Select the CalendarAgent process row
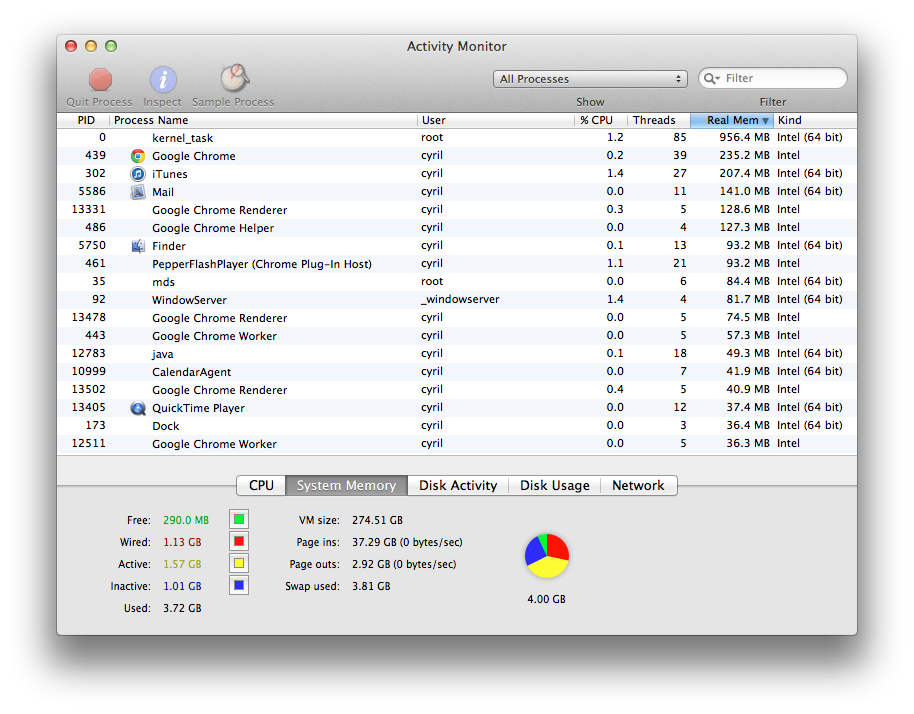 (x=457, y=372)
